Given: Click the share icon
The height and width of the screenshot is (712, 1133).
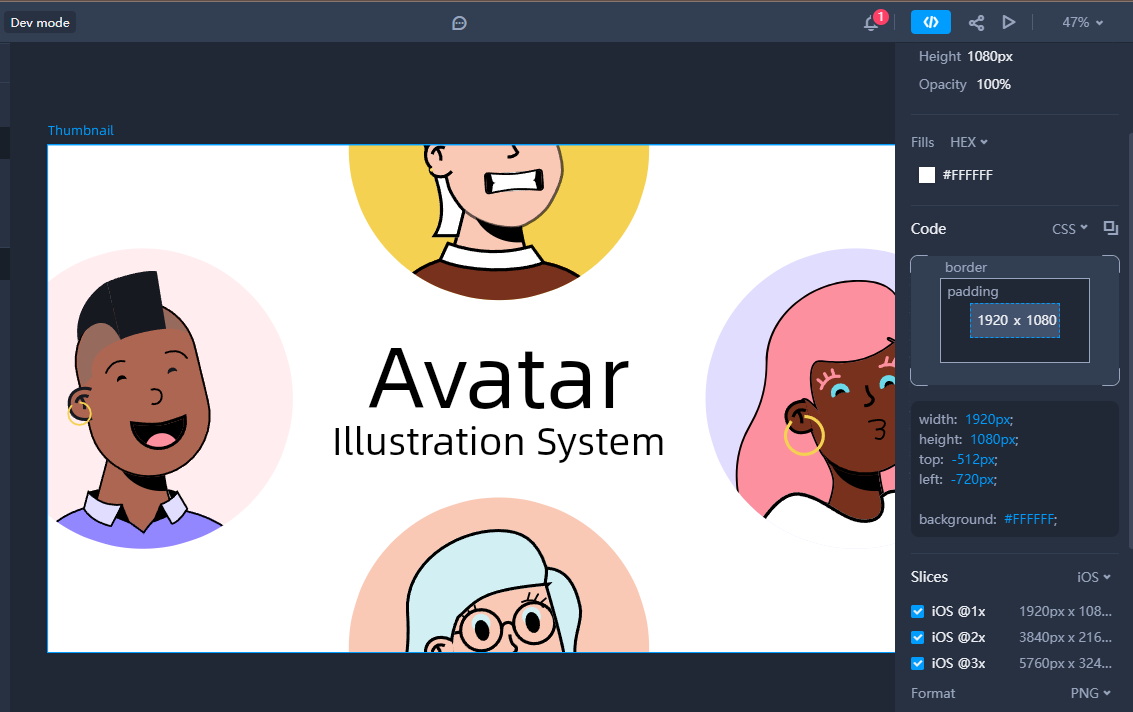Looking at the screenshot, I should 976,22.
